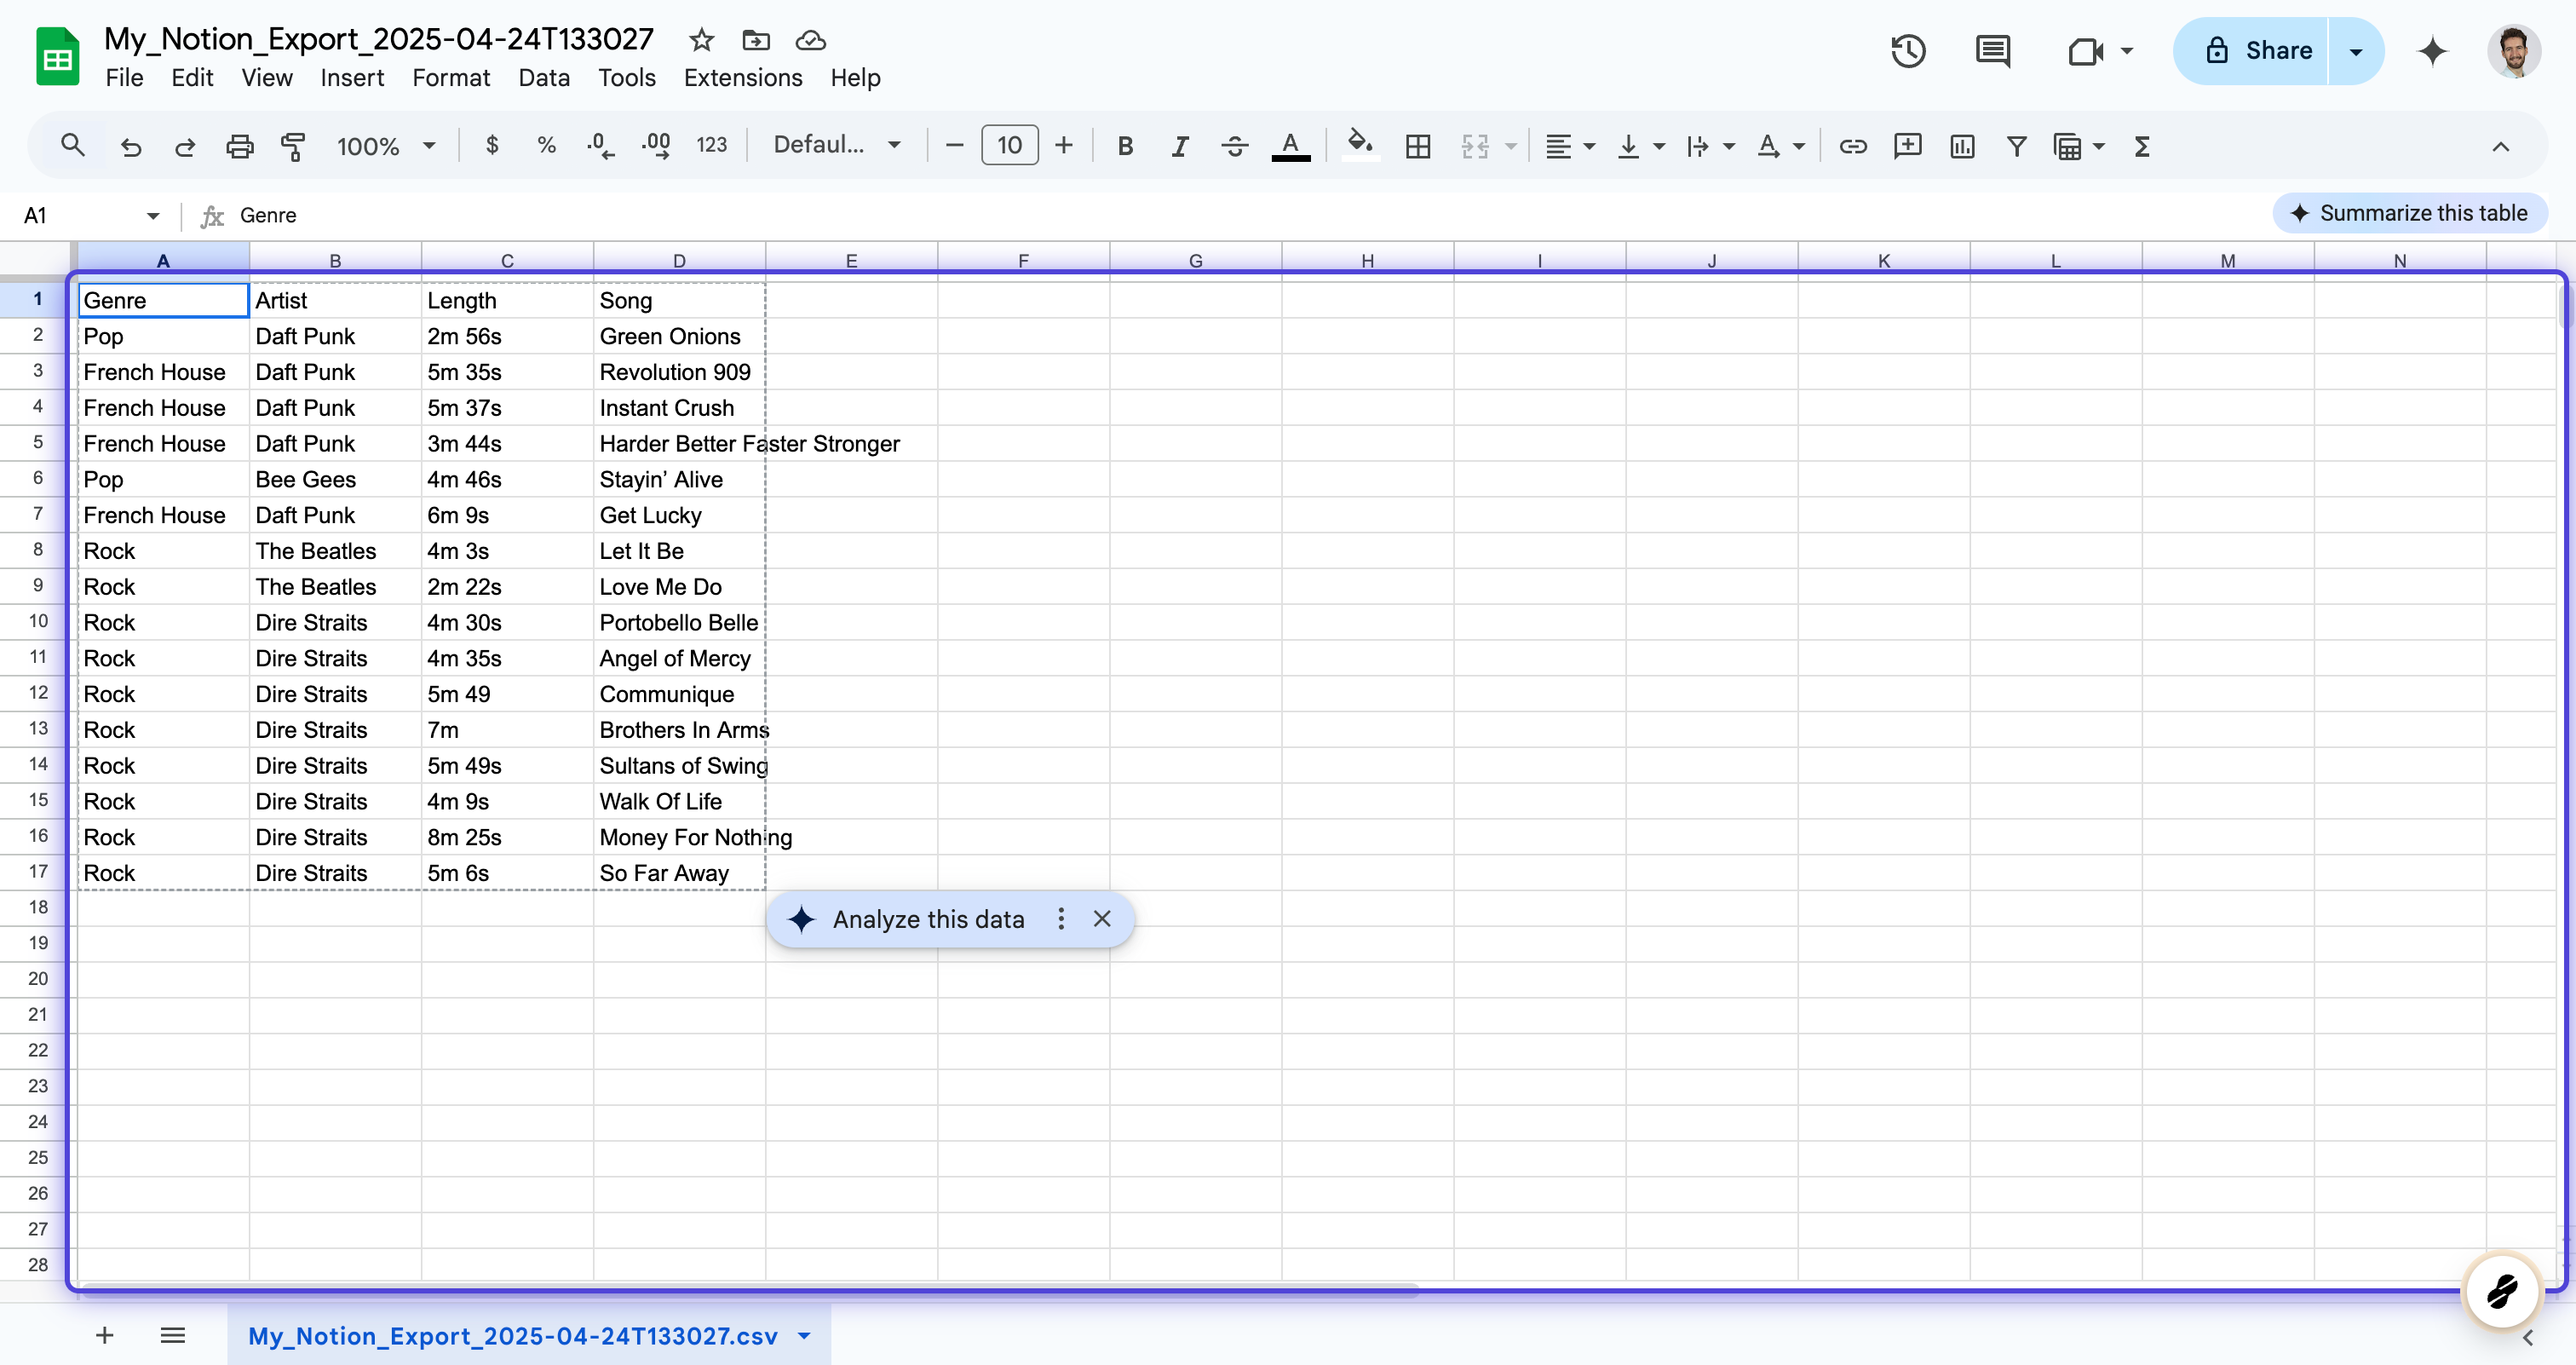2576x1365 pixels.
Task: Open version history clock icon
Action: pos(1908,50)
